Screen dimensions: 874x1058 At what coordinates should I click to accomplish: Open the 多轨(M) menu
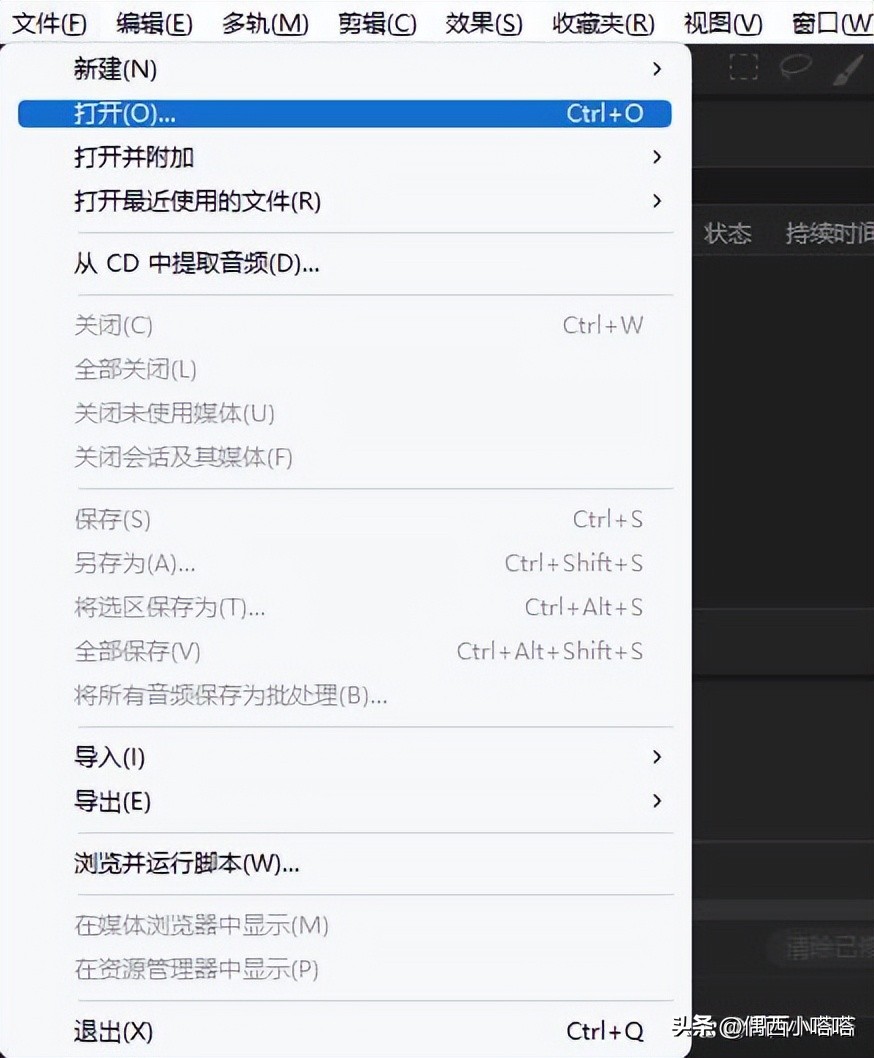pyautogui.click(x=263, y=22)
